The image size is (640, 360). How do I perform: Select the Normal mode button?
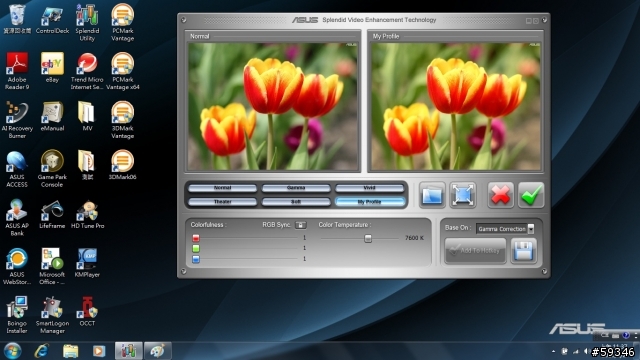pyautogui.click(x=222, y=188)
